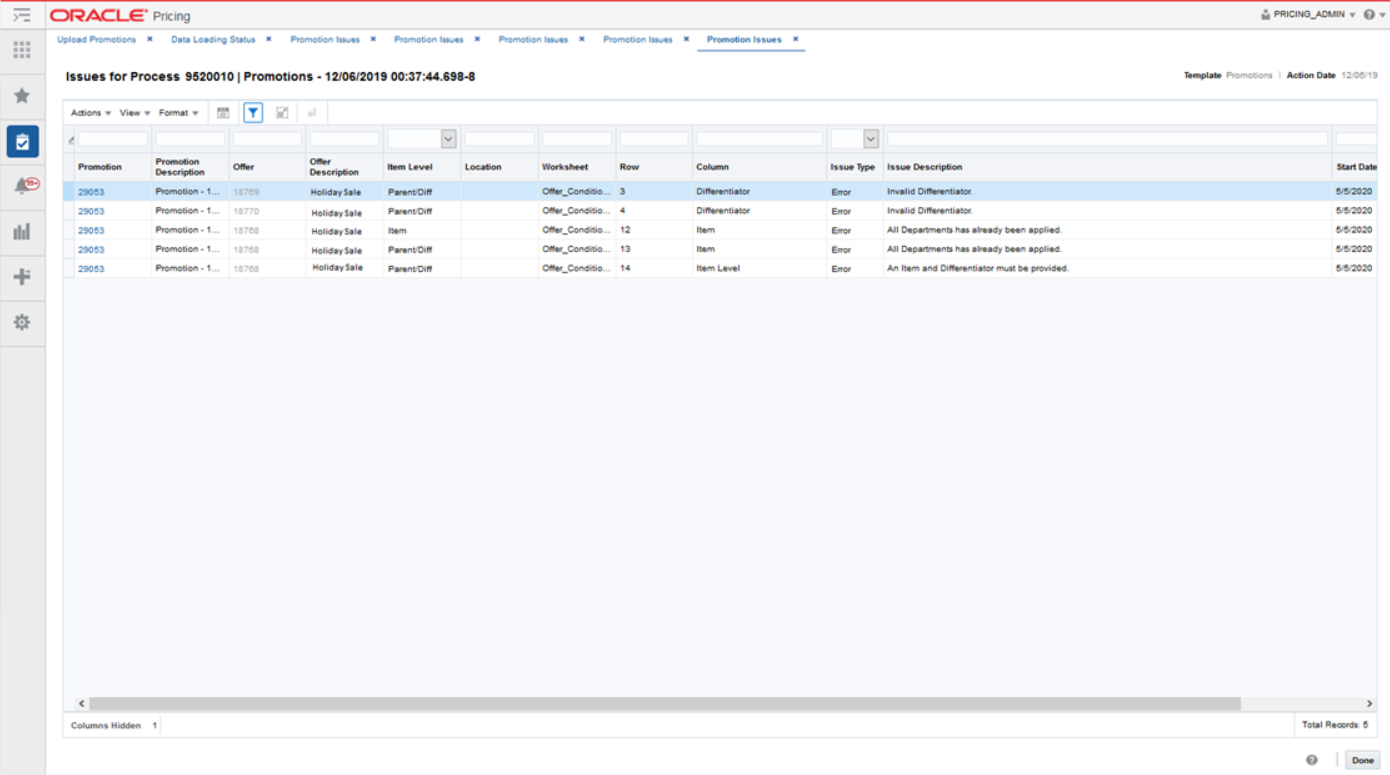Toggle the Query by Example filter icon
The image size is (1390, 775).
coord(253,113)
